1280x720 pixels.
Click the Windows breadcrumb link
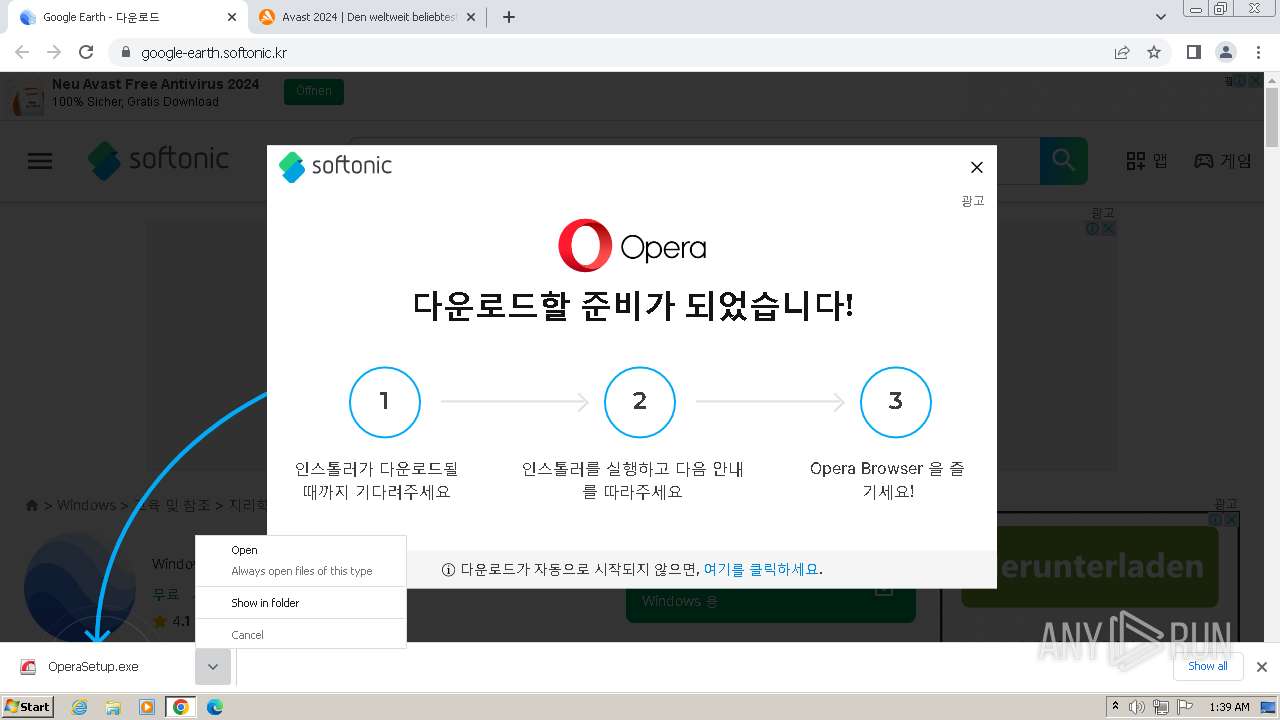pyautogui.click(x=86, y=505)
